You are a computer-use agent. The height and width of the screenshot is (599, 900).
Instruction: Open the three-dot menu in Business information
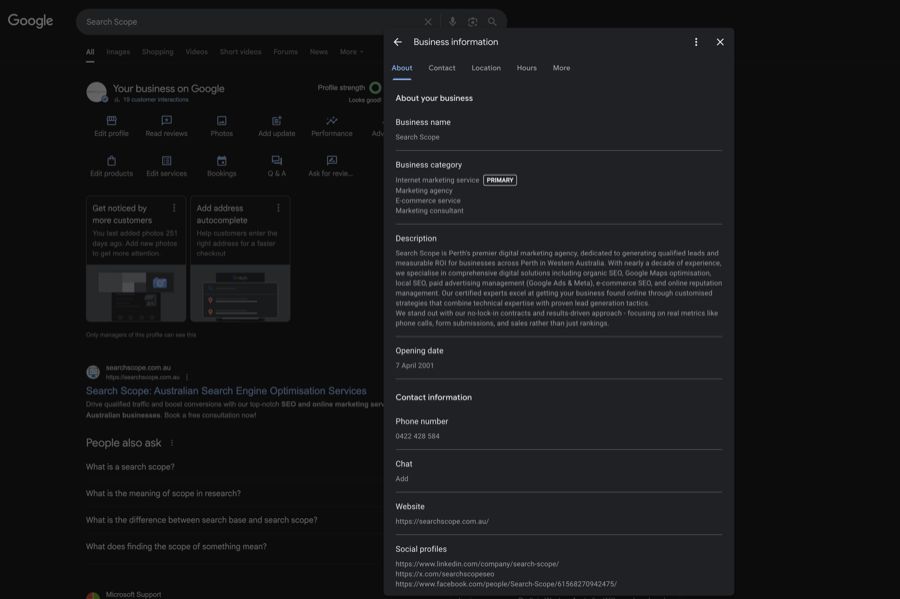pos(696,42)
